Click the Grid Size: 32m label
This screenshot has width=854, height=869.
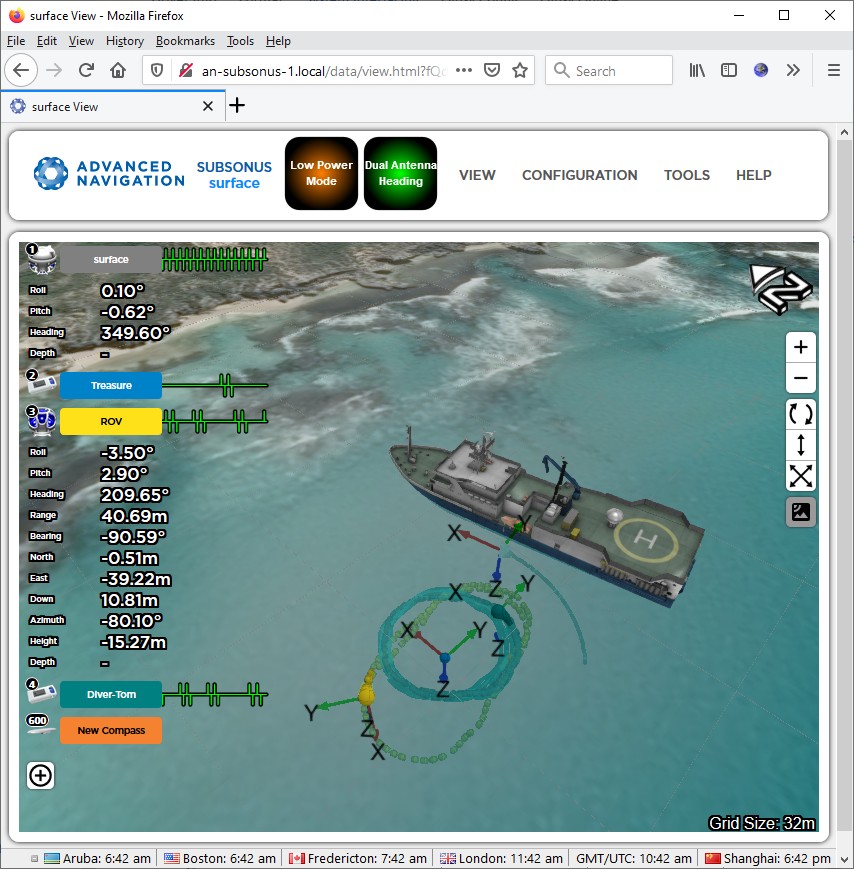[762, 823]
